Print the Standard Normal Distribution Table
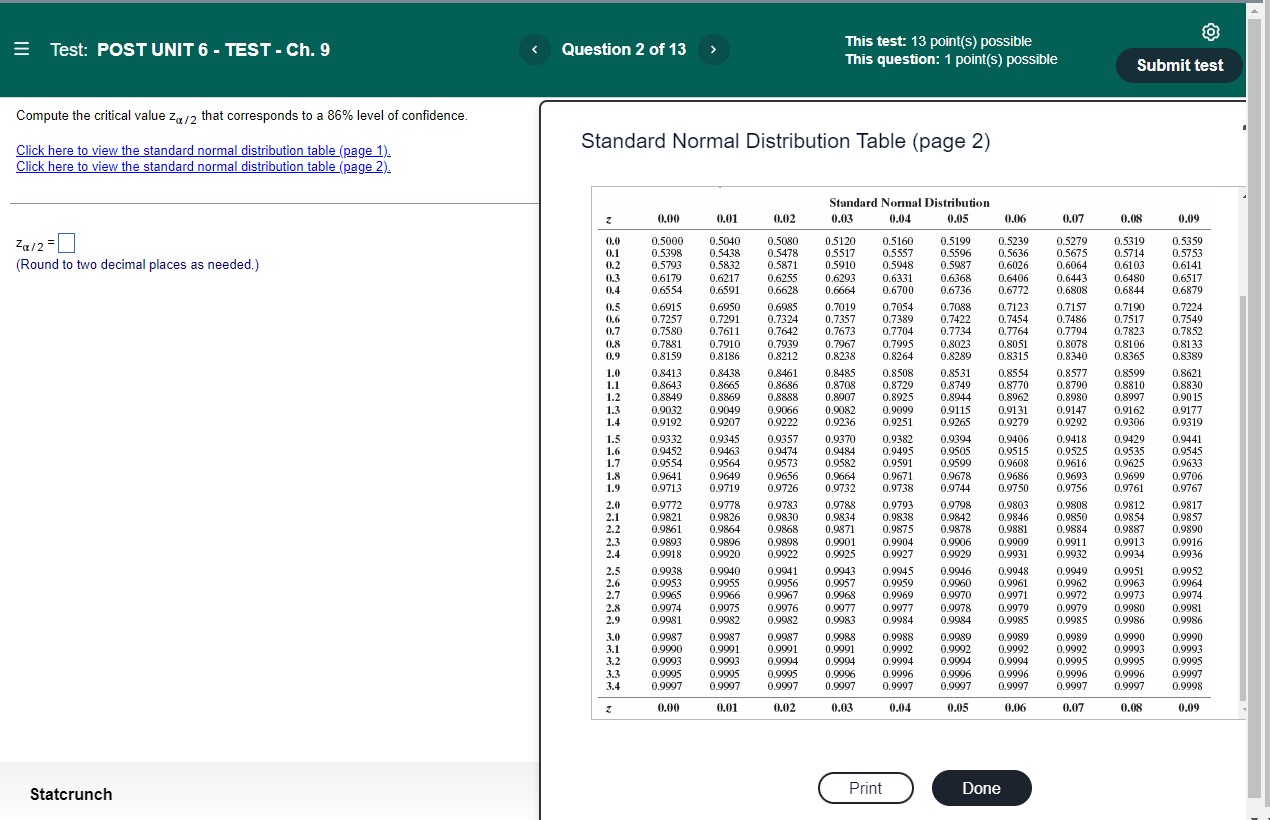 pyautogui.click(x=865, y=788)
